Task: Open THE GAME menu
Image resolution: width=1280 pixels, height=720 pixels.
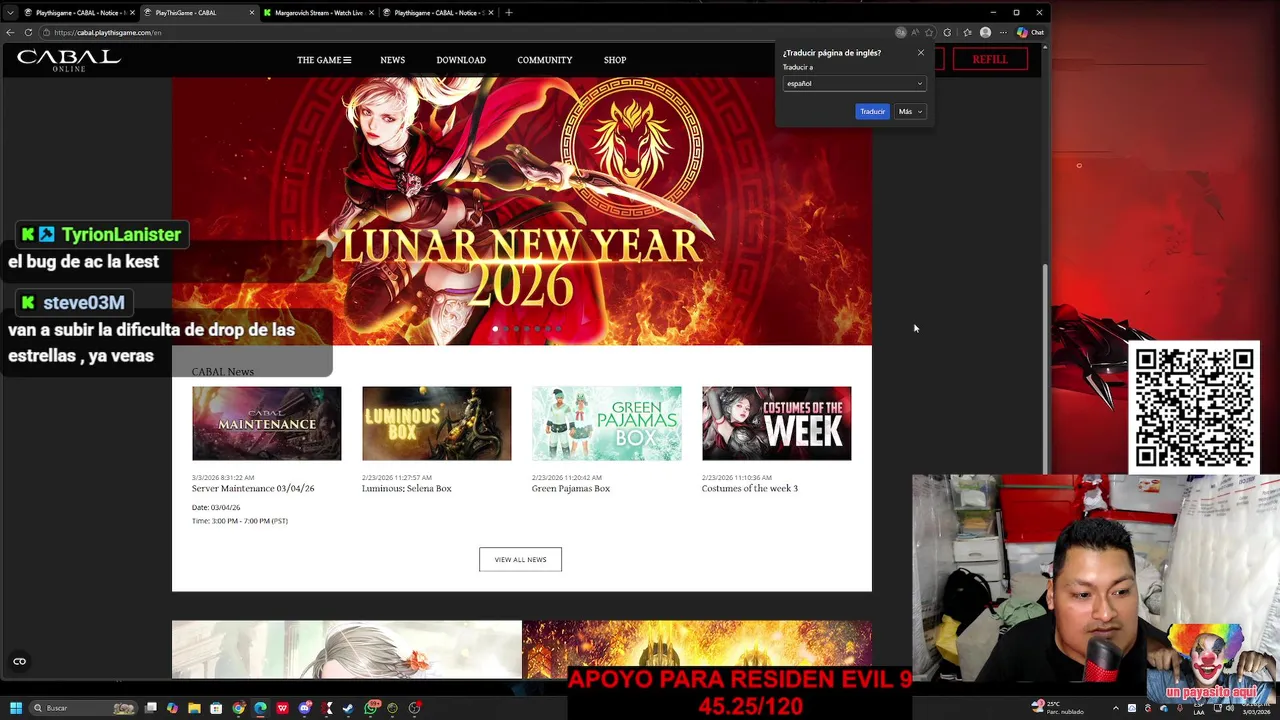Action: coord(324,60)
